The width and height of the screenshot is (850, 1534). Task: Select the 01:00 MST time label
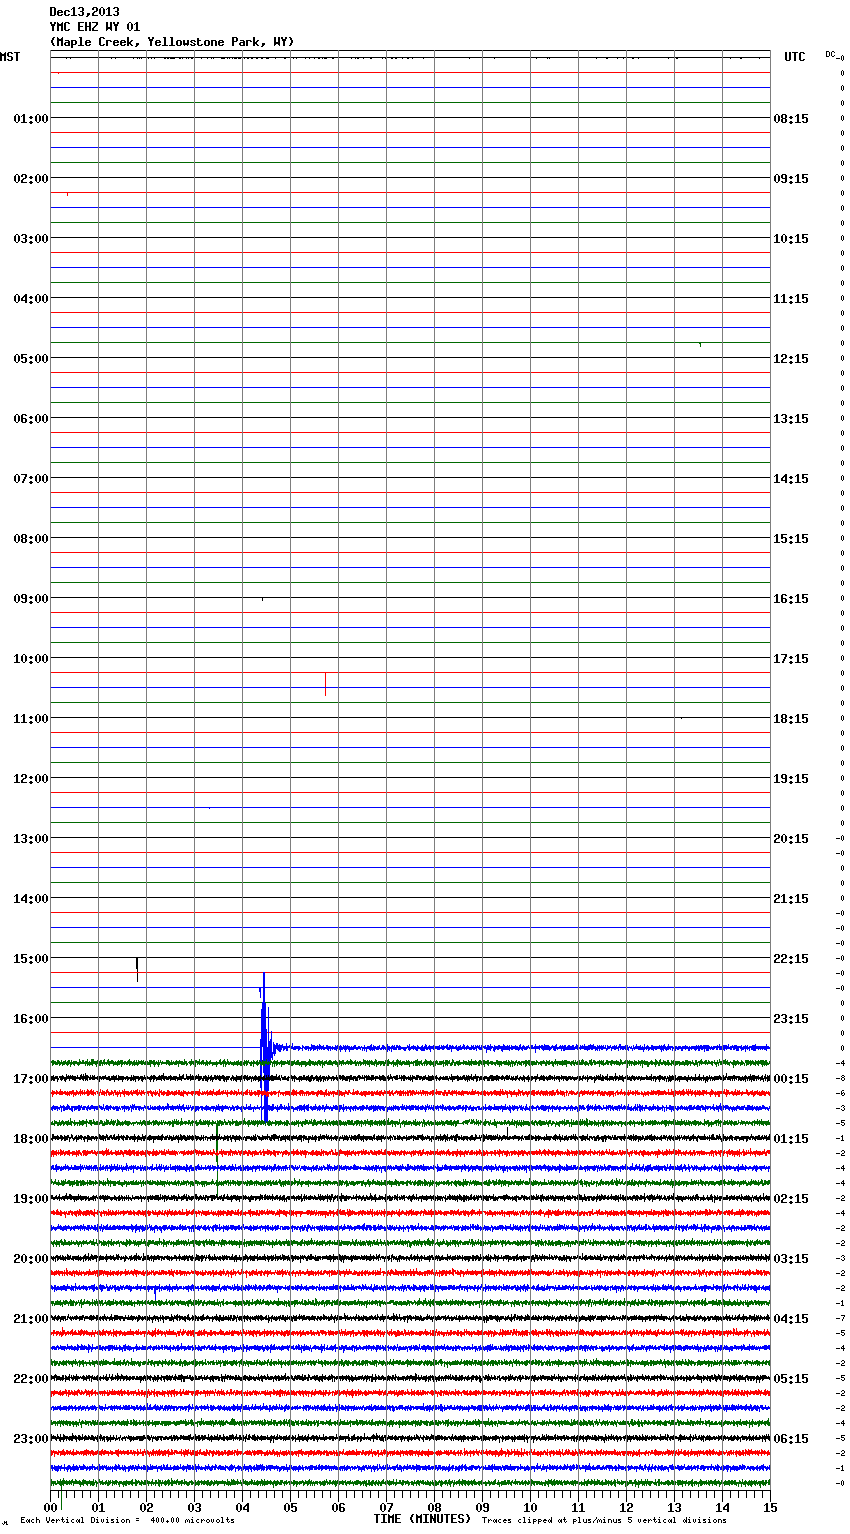coord(31,119)
